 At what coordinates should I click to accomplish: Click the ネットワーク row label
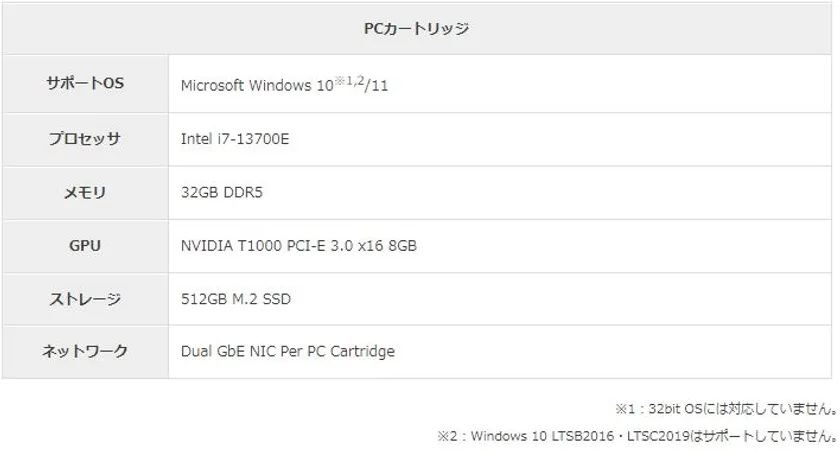point(85,351)
